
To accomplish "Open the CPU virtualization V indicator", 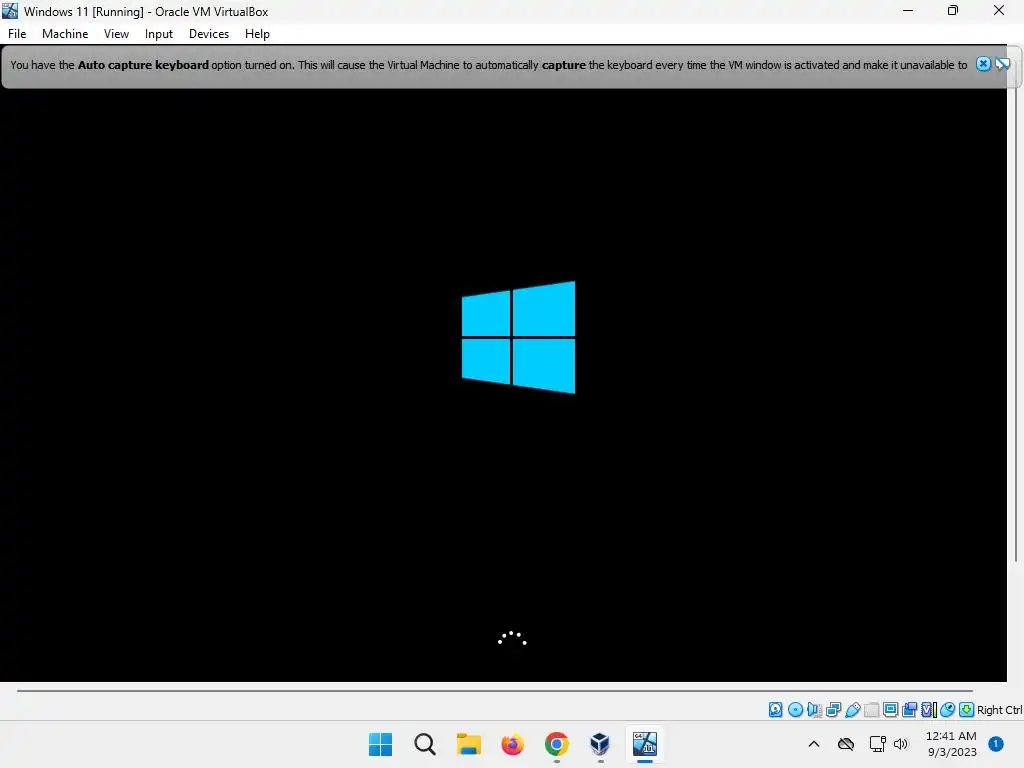I will click(x=928, y=710).
